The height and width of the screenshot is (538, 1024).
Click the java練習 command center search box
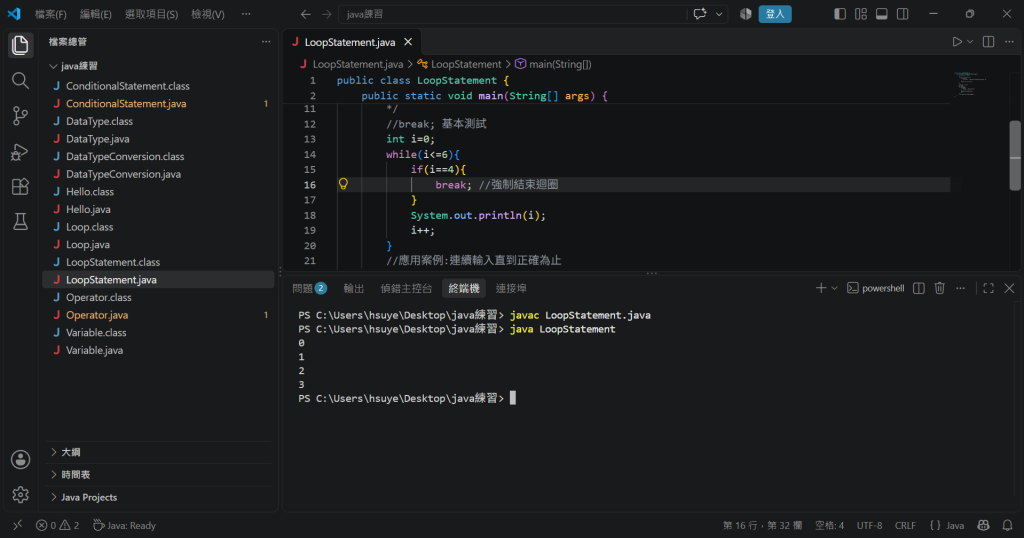[x=513, y=14]
